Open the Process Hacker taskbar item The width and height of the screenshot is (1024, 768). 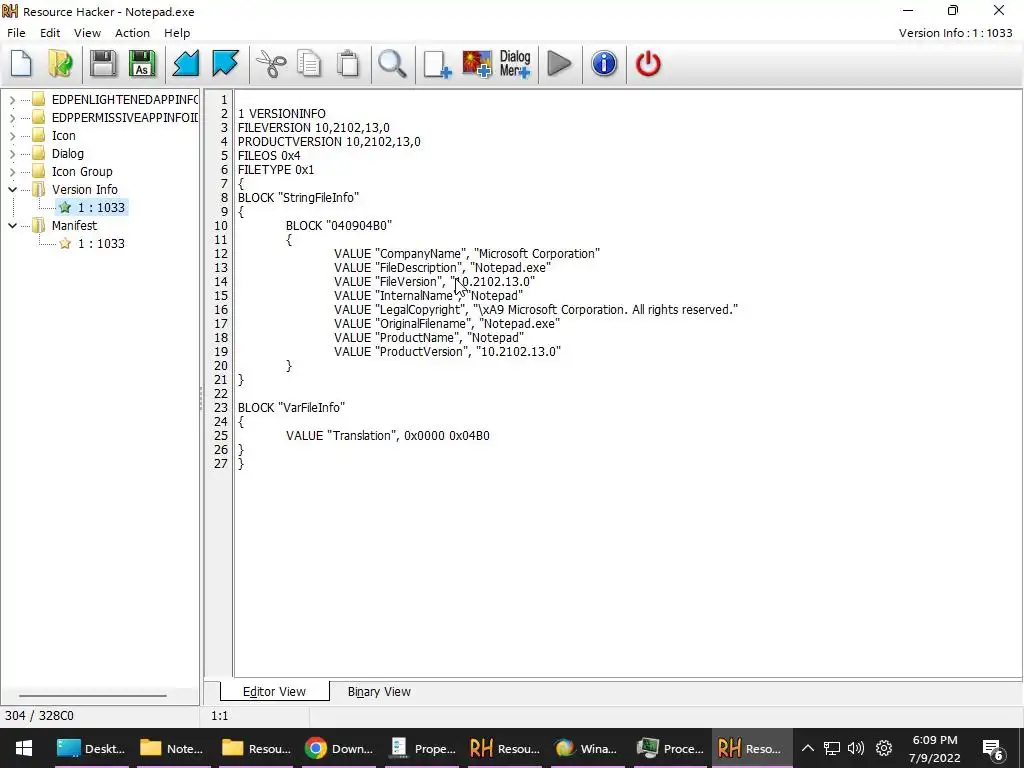pyautogui.click(x=671, y=748)
